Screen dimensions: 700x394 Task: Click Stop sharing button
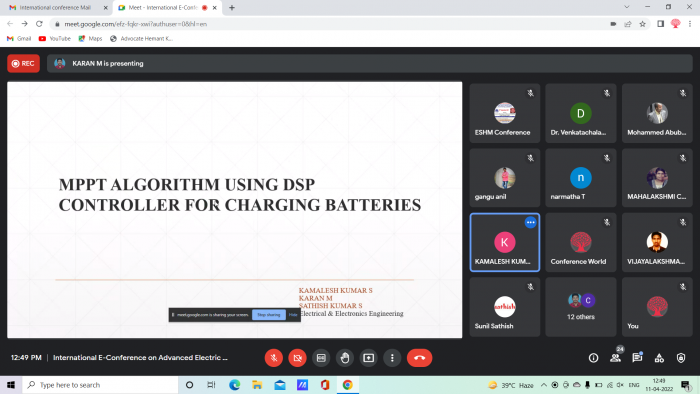pyautogui.click(x=269, y=315)
